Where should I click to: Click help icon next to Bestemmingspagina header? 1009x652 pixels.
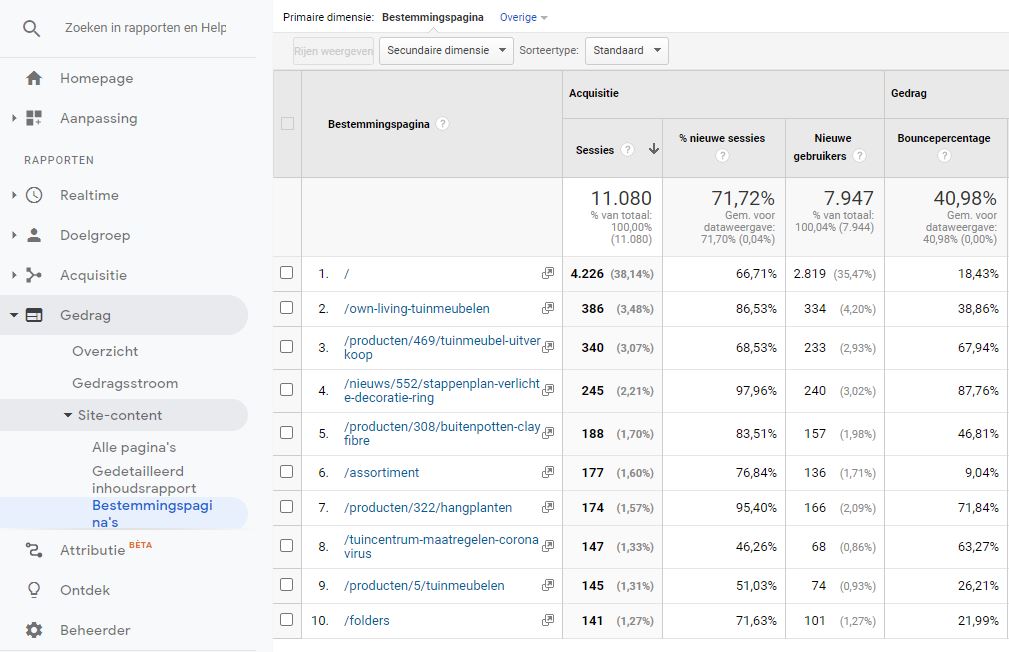coord(442,124)
